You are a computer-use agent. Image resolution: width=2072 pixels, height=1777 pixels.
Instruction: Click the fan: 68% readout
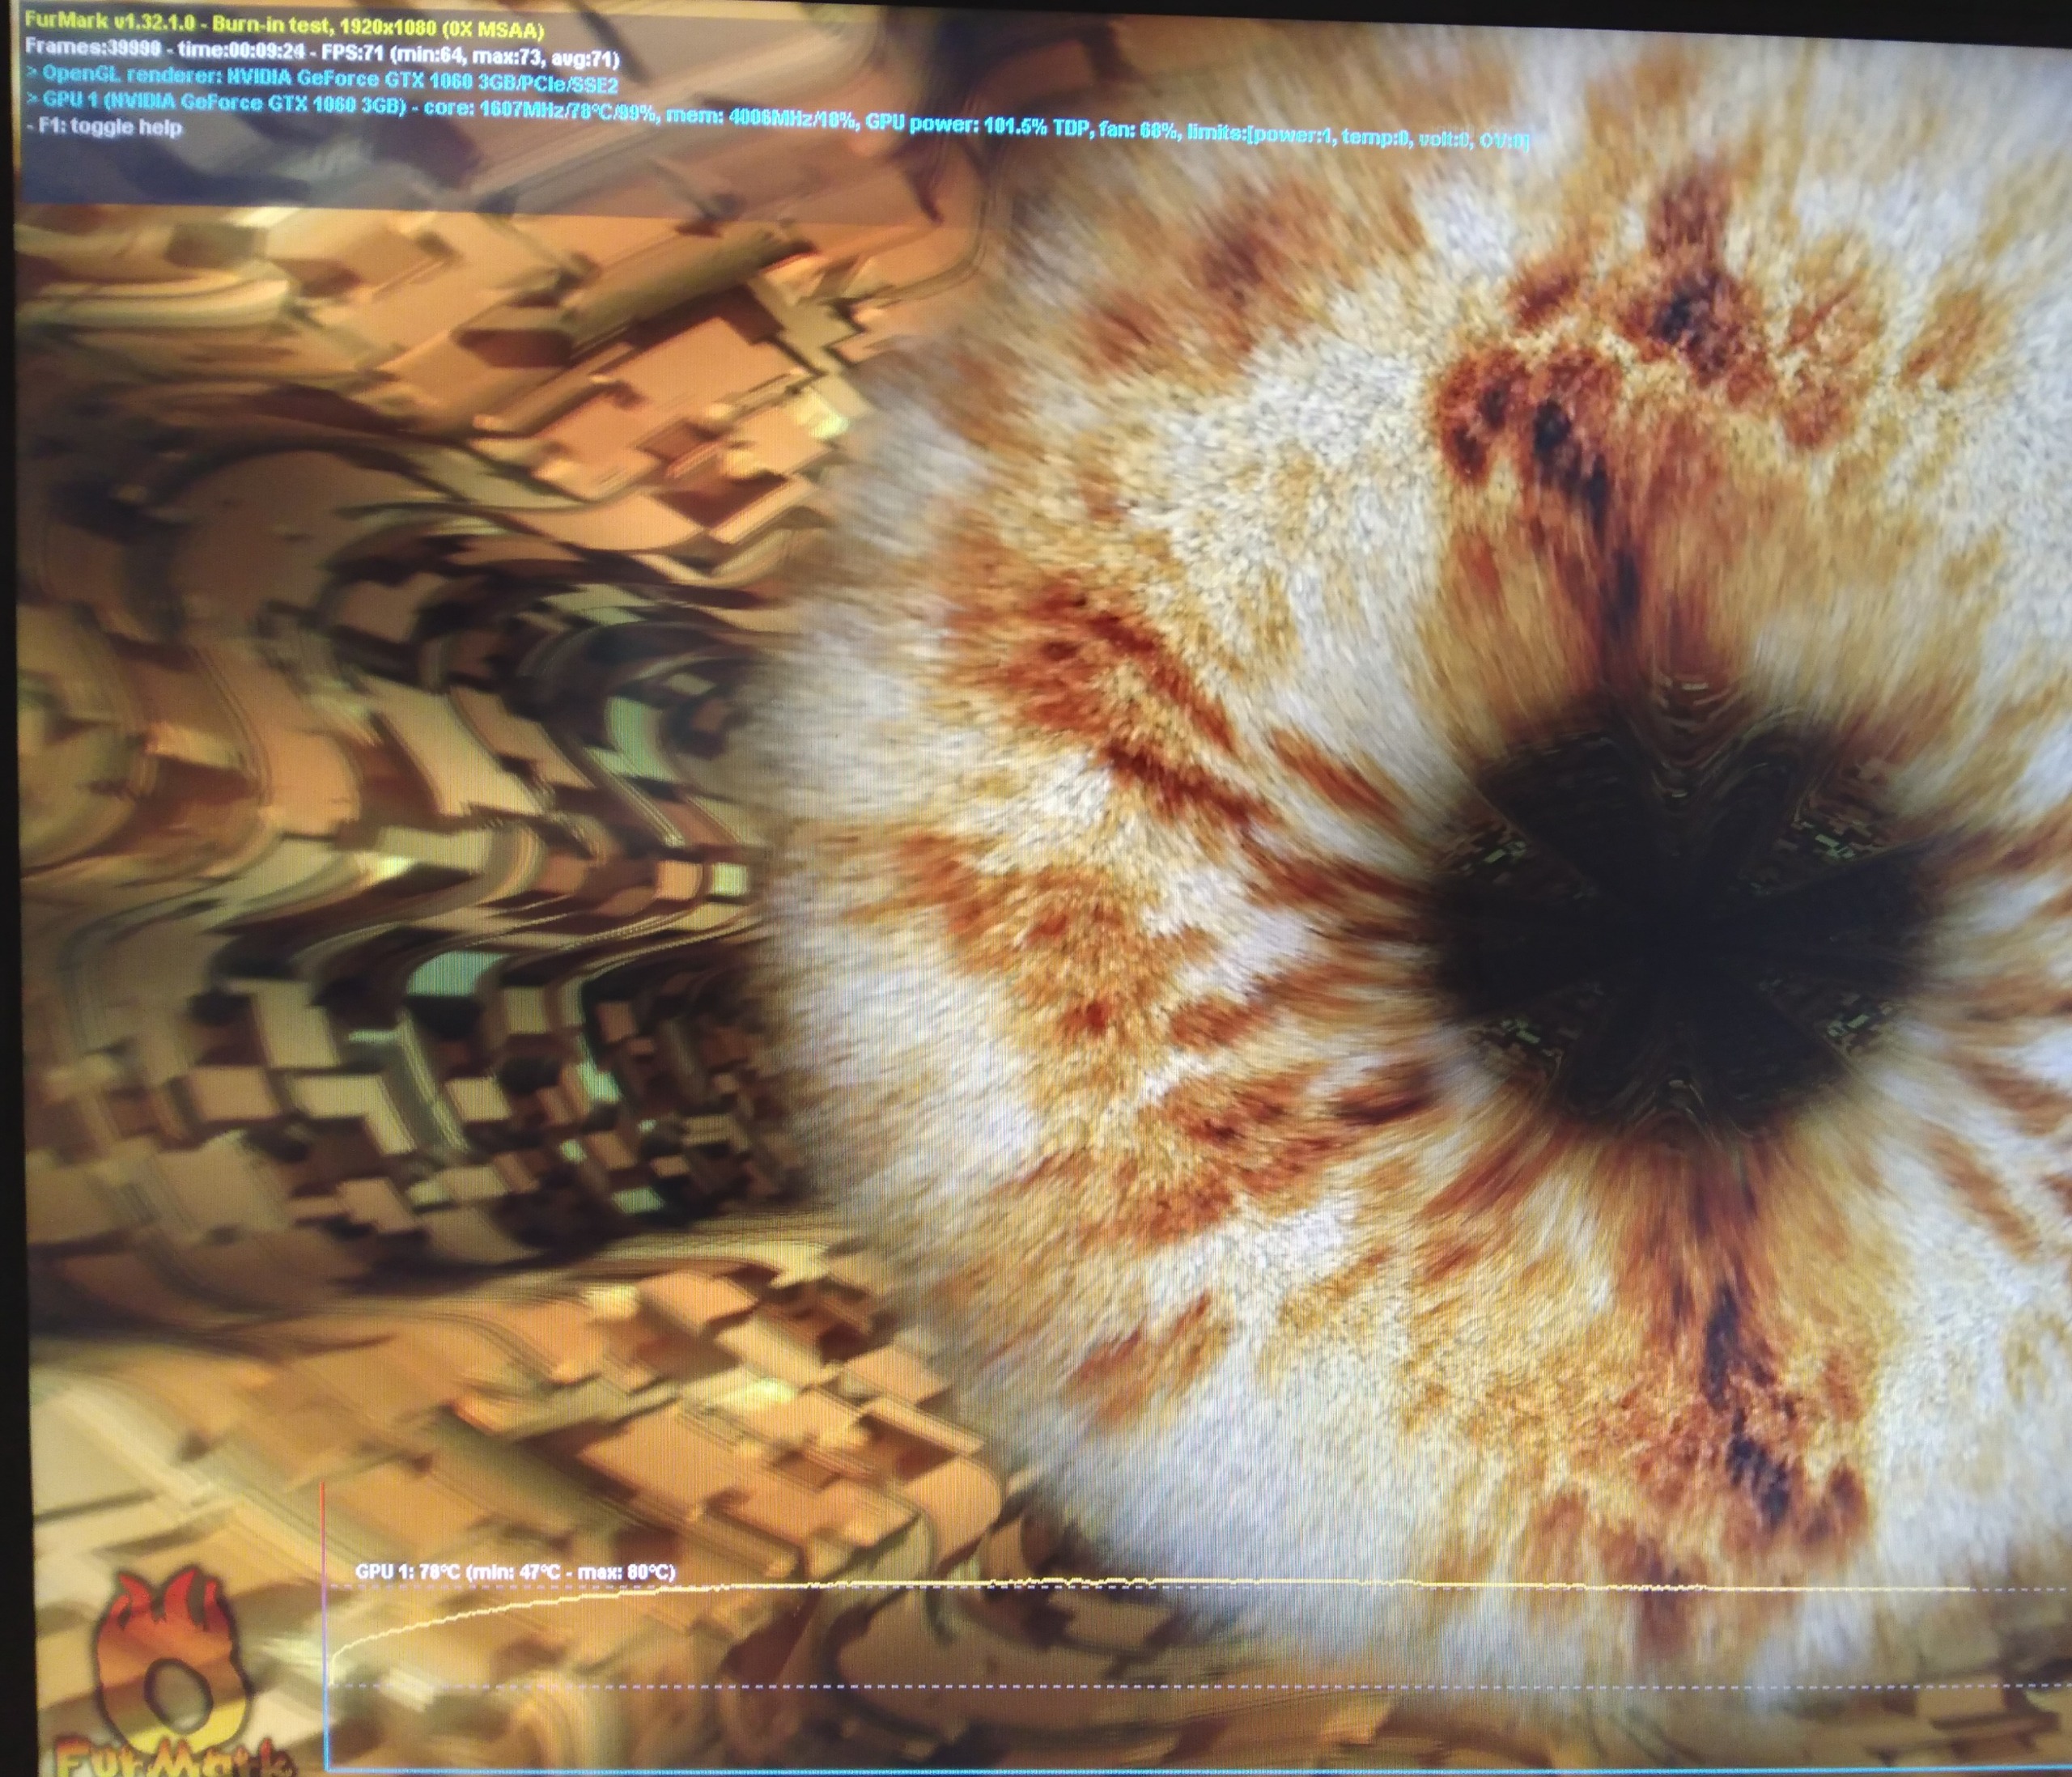[x=1136, y=131]
